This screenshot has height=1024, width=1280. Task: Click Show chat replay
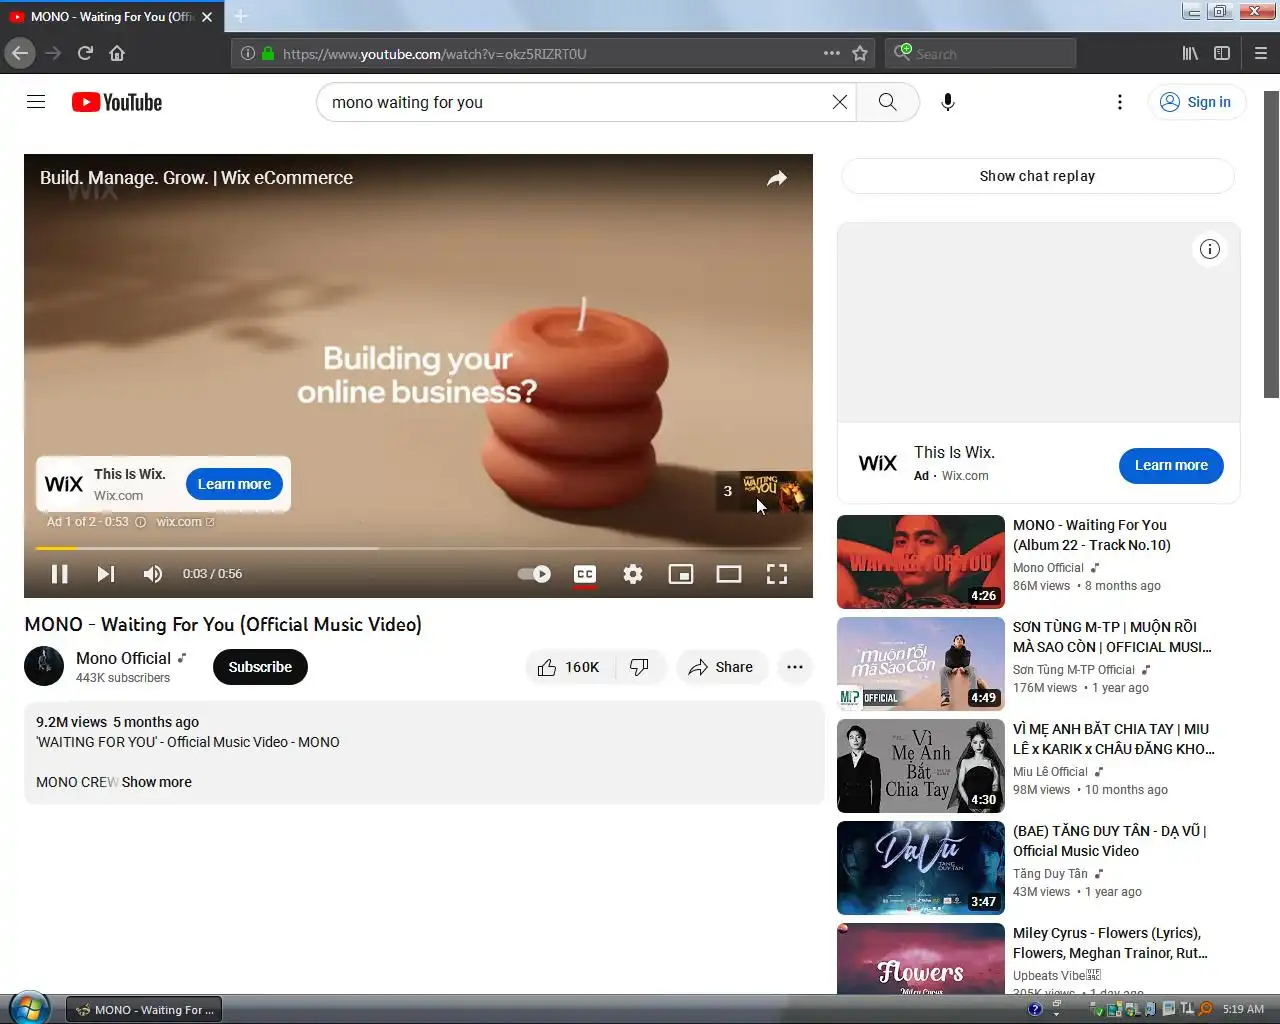click(1038, 176)
